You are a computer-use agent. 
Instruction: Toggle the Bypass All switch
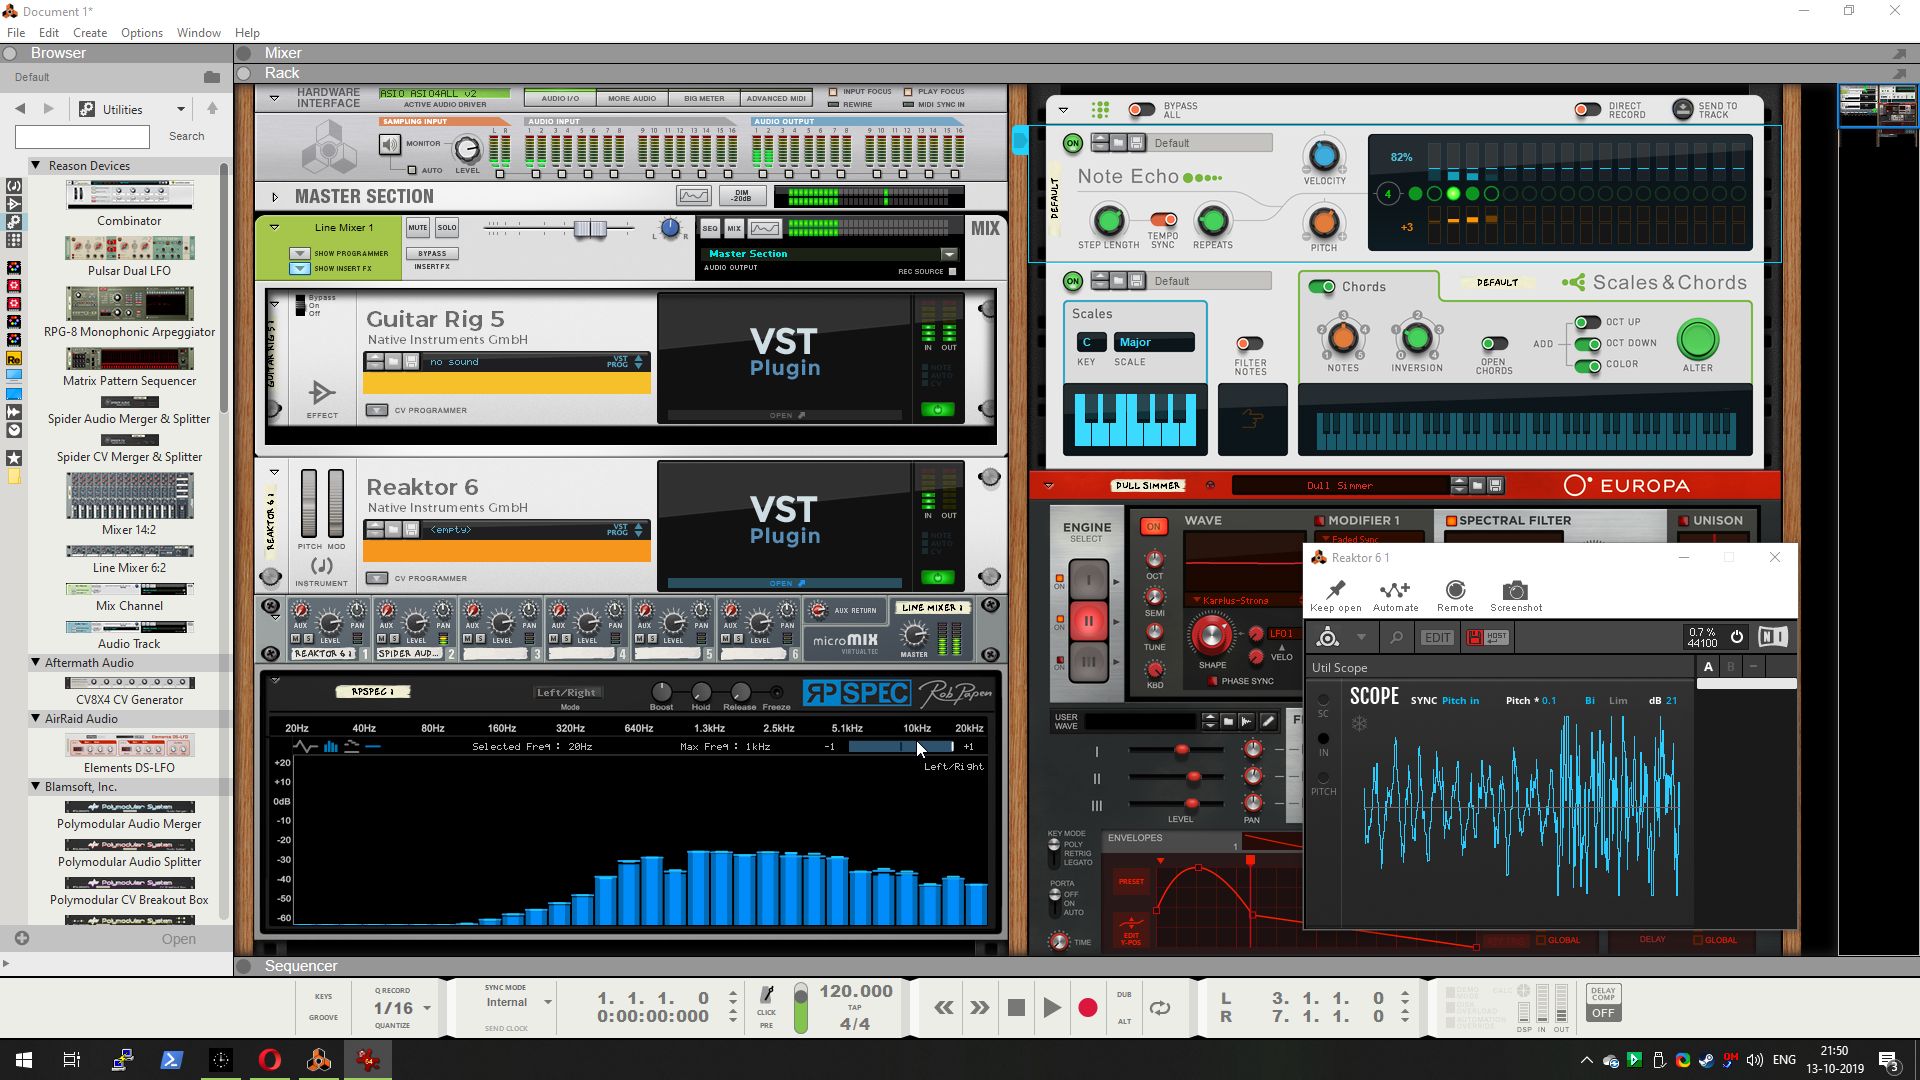tap(1141, 109)
